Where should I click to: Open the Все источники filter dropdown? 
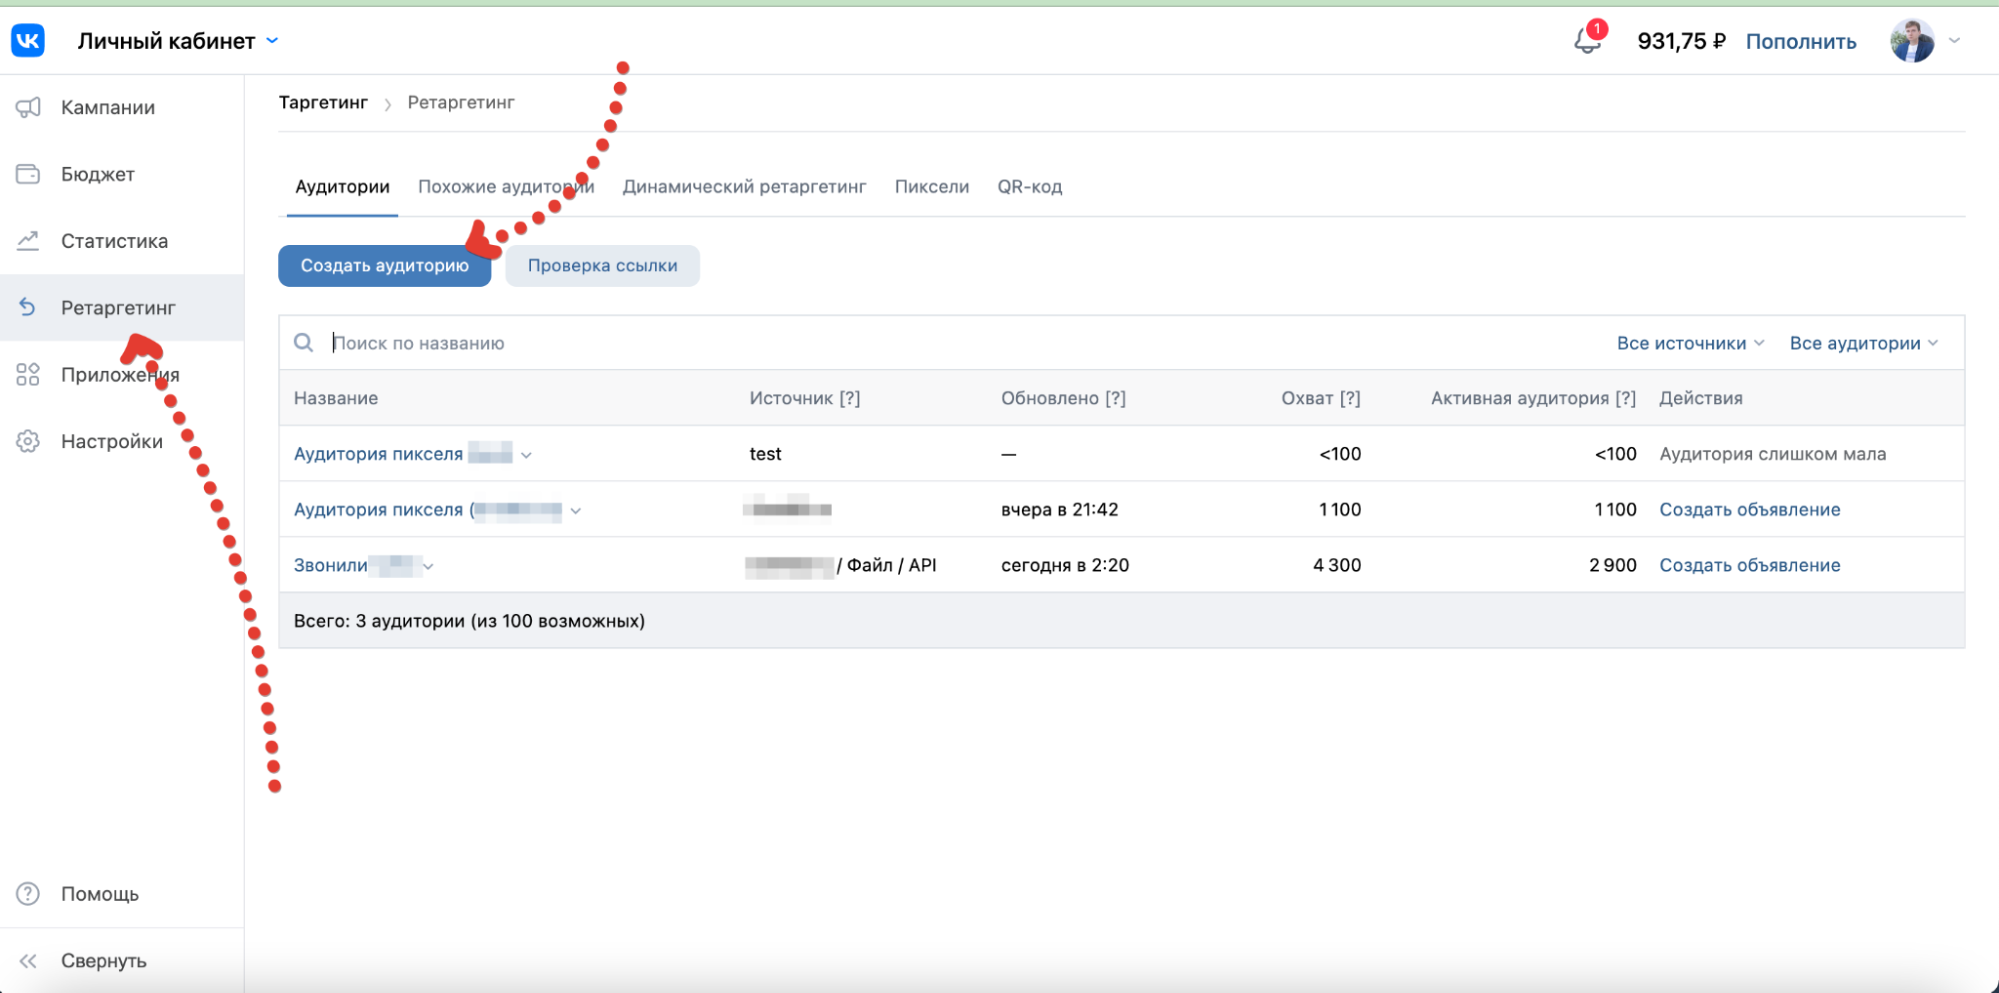(x=1689, y=343)
